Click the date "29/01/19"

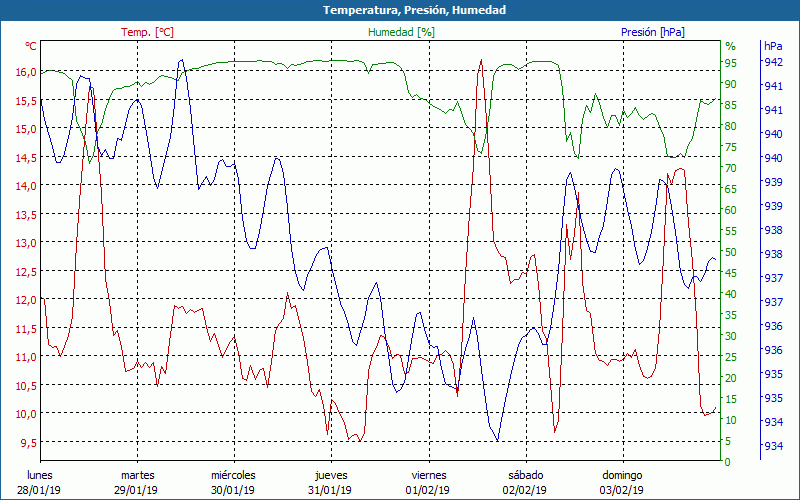(136, 490)
